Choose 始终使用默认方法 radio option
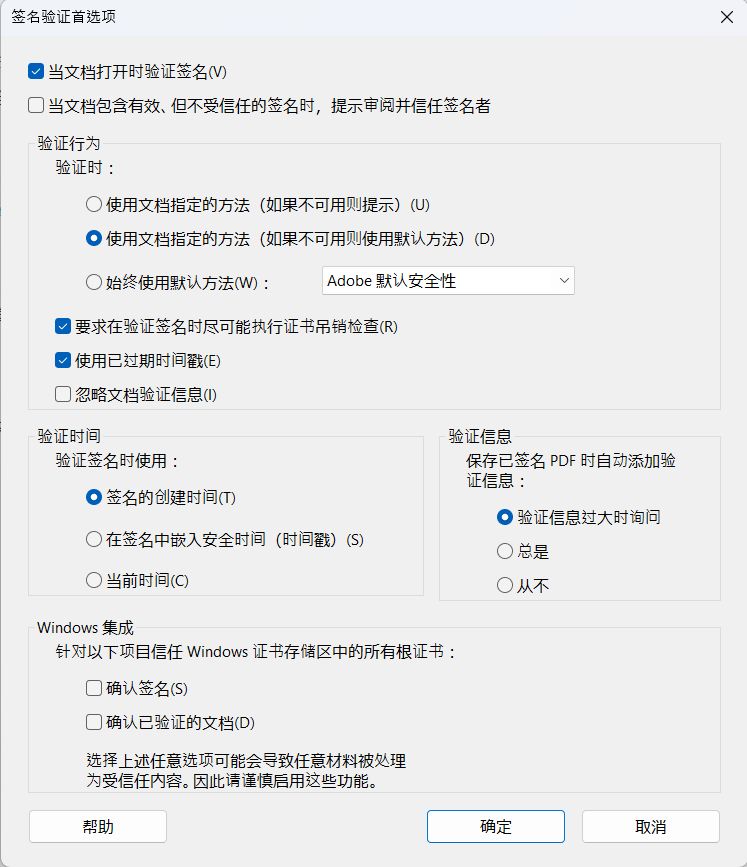Screen dimensions: 747x867 [x=94, y=282]
